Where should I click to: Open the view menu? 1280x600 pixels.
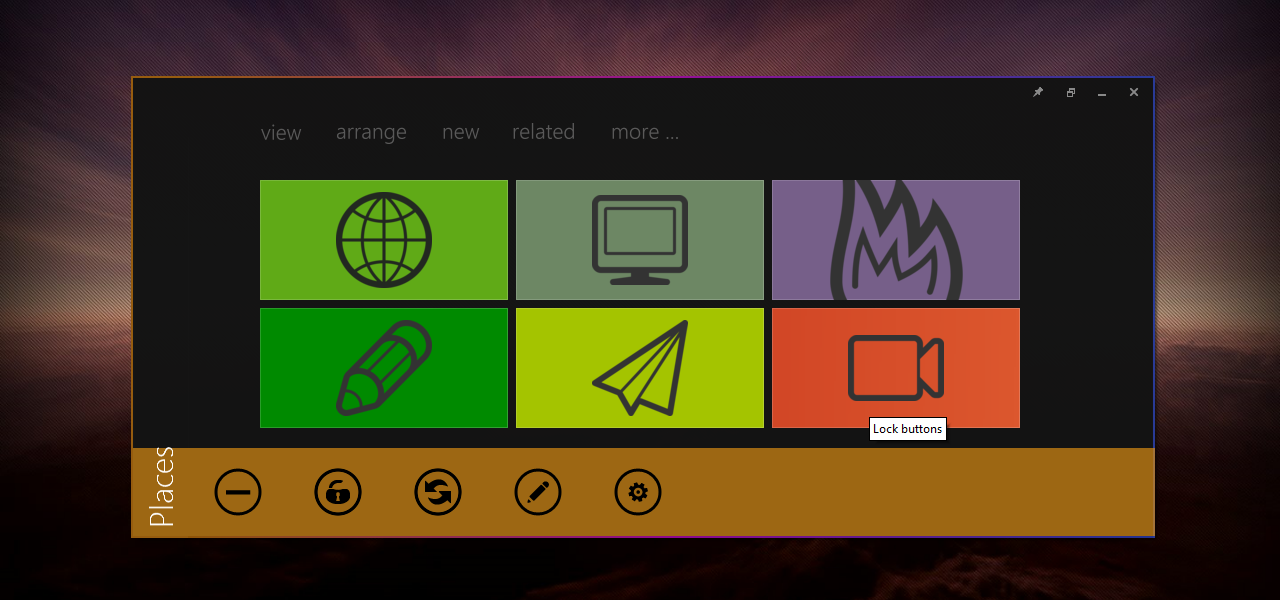281,133
